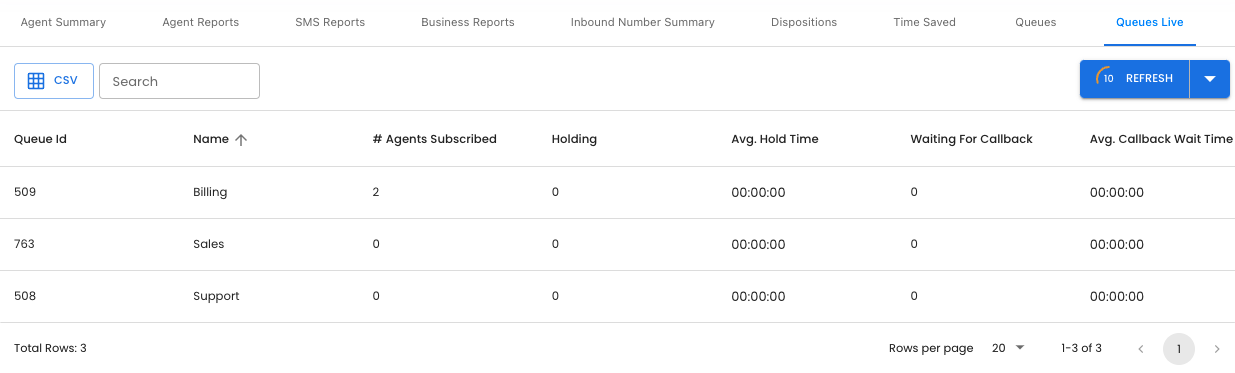Open the SMS Reports tab
The image size is (1235, 373).
coord(330,22)
